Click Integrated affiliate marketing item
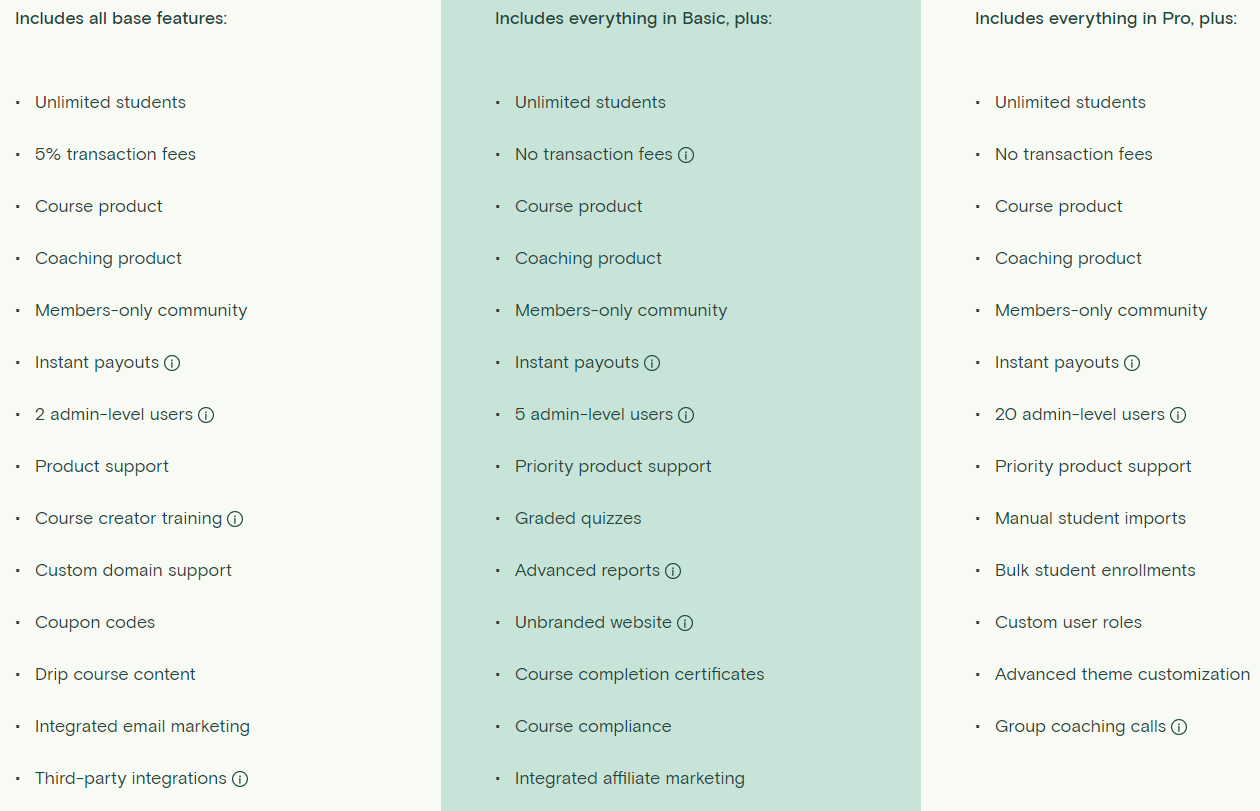This screenshot has height=811, width=1260. pos(629,778)
